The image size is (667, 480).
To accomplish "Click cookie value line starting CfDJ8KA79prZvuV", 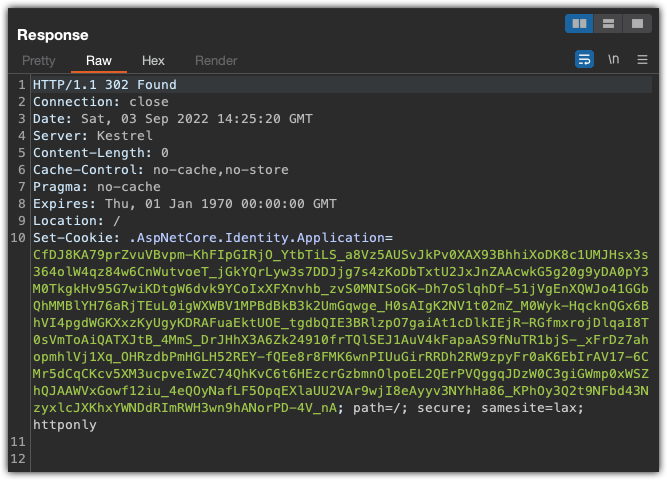I will [341, 255].
